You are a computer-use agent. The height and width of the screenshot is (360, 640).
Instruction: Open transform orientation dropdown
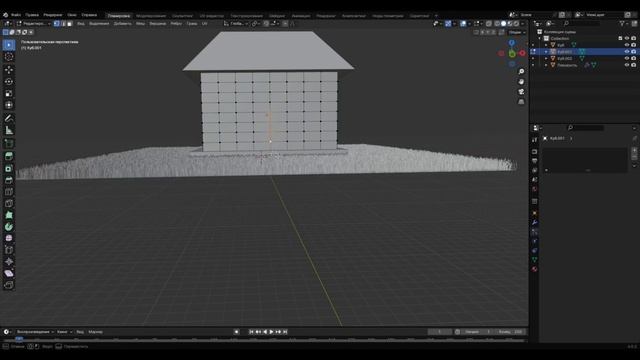(236, 24)
